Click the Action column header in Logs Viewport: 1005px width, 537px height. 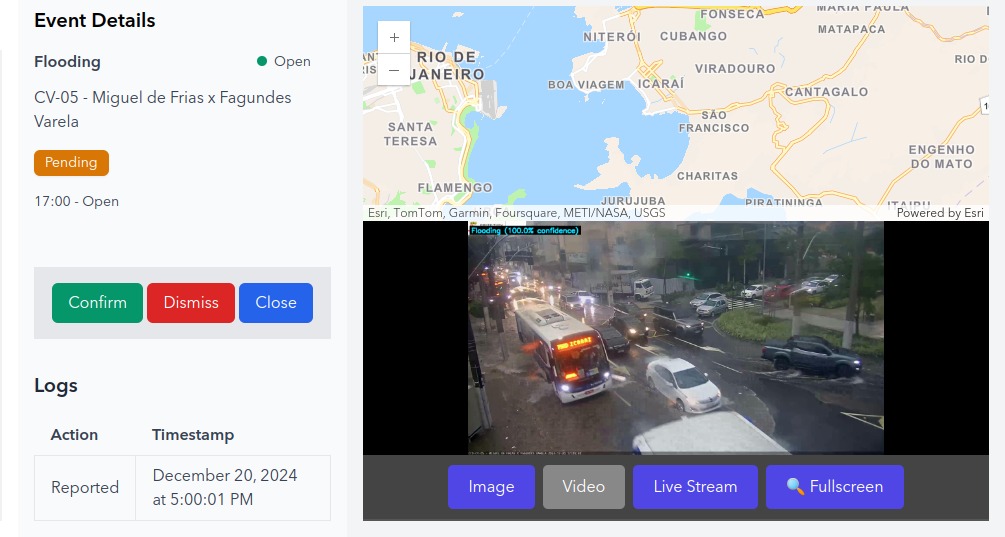(x=74, y=434)
